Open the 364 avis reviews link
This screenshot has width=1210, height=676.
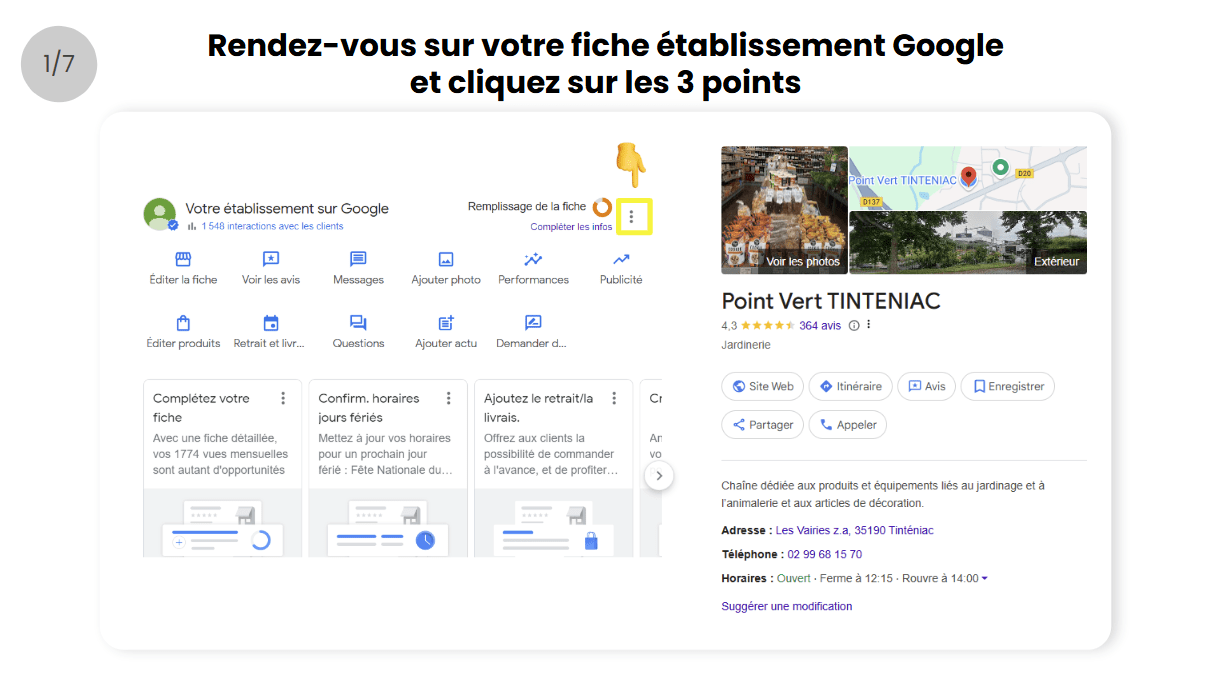click(820, 325)
